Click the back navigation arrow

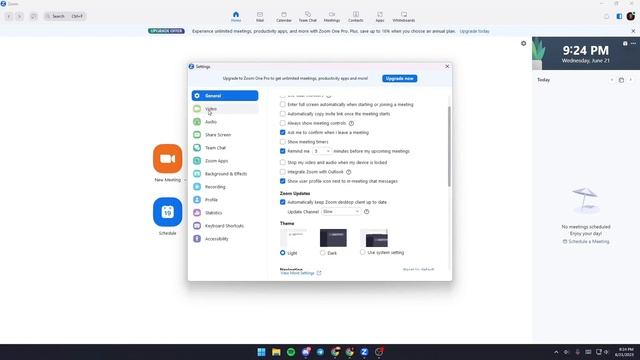(x=9, y=16)
